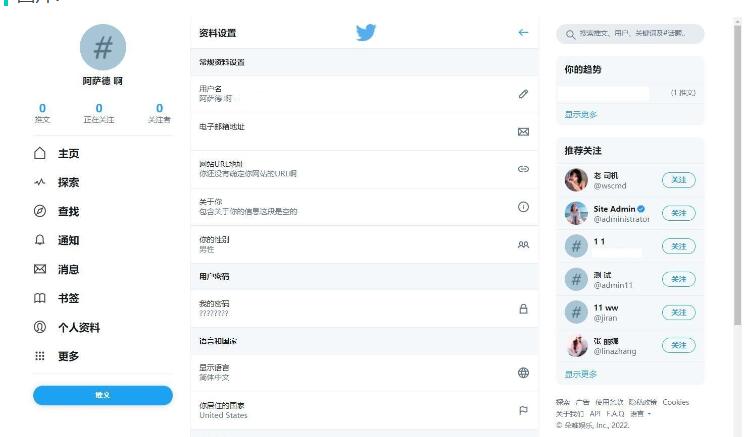Click the home icon beside 主页
The width and height of the screenshot is (744, 437).
40,153
